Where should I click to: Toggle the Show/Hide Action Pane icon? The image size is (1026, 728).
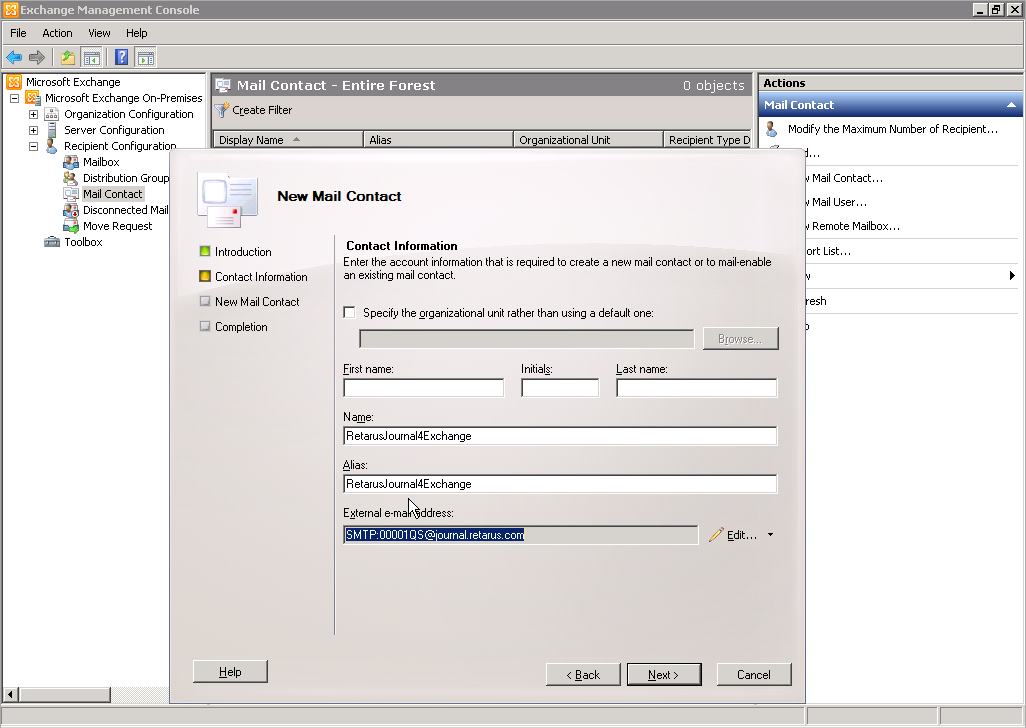[x=146, y=57]
